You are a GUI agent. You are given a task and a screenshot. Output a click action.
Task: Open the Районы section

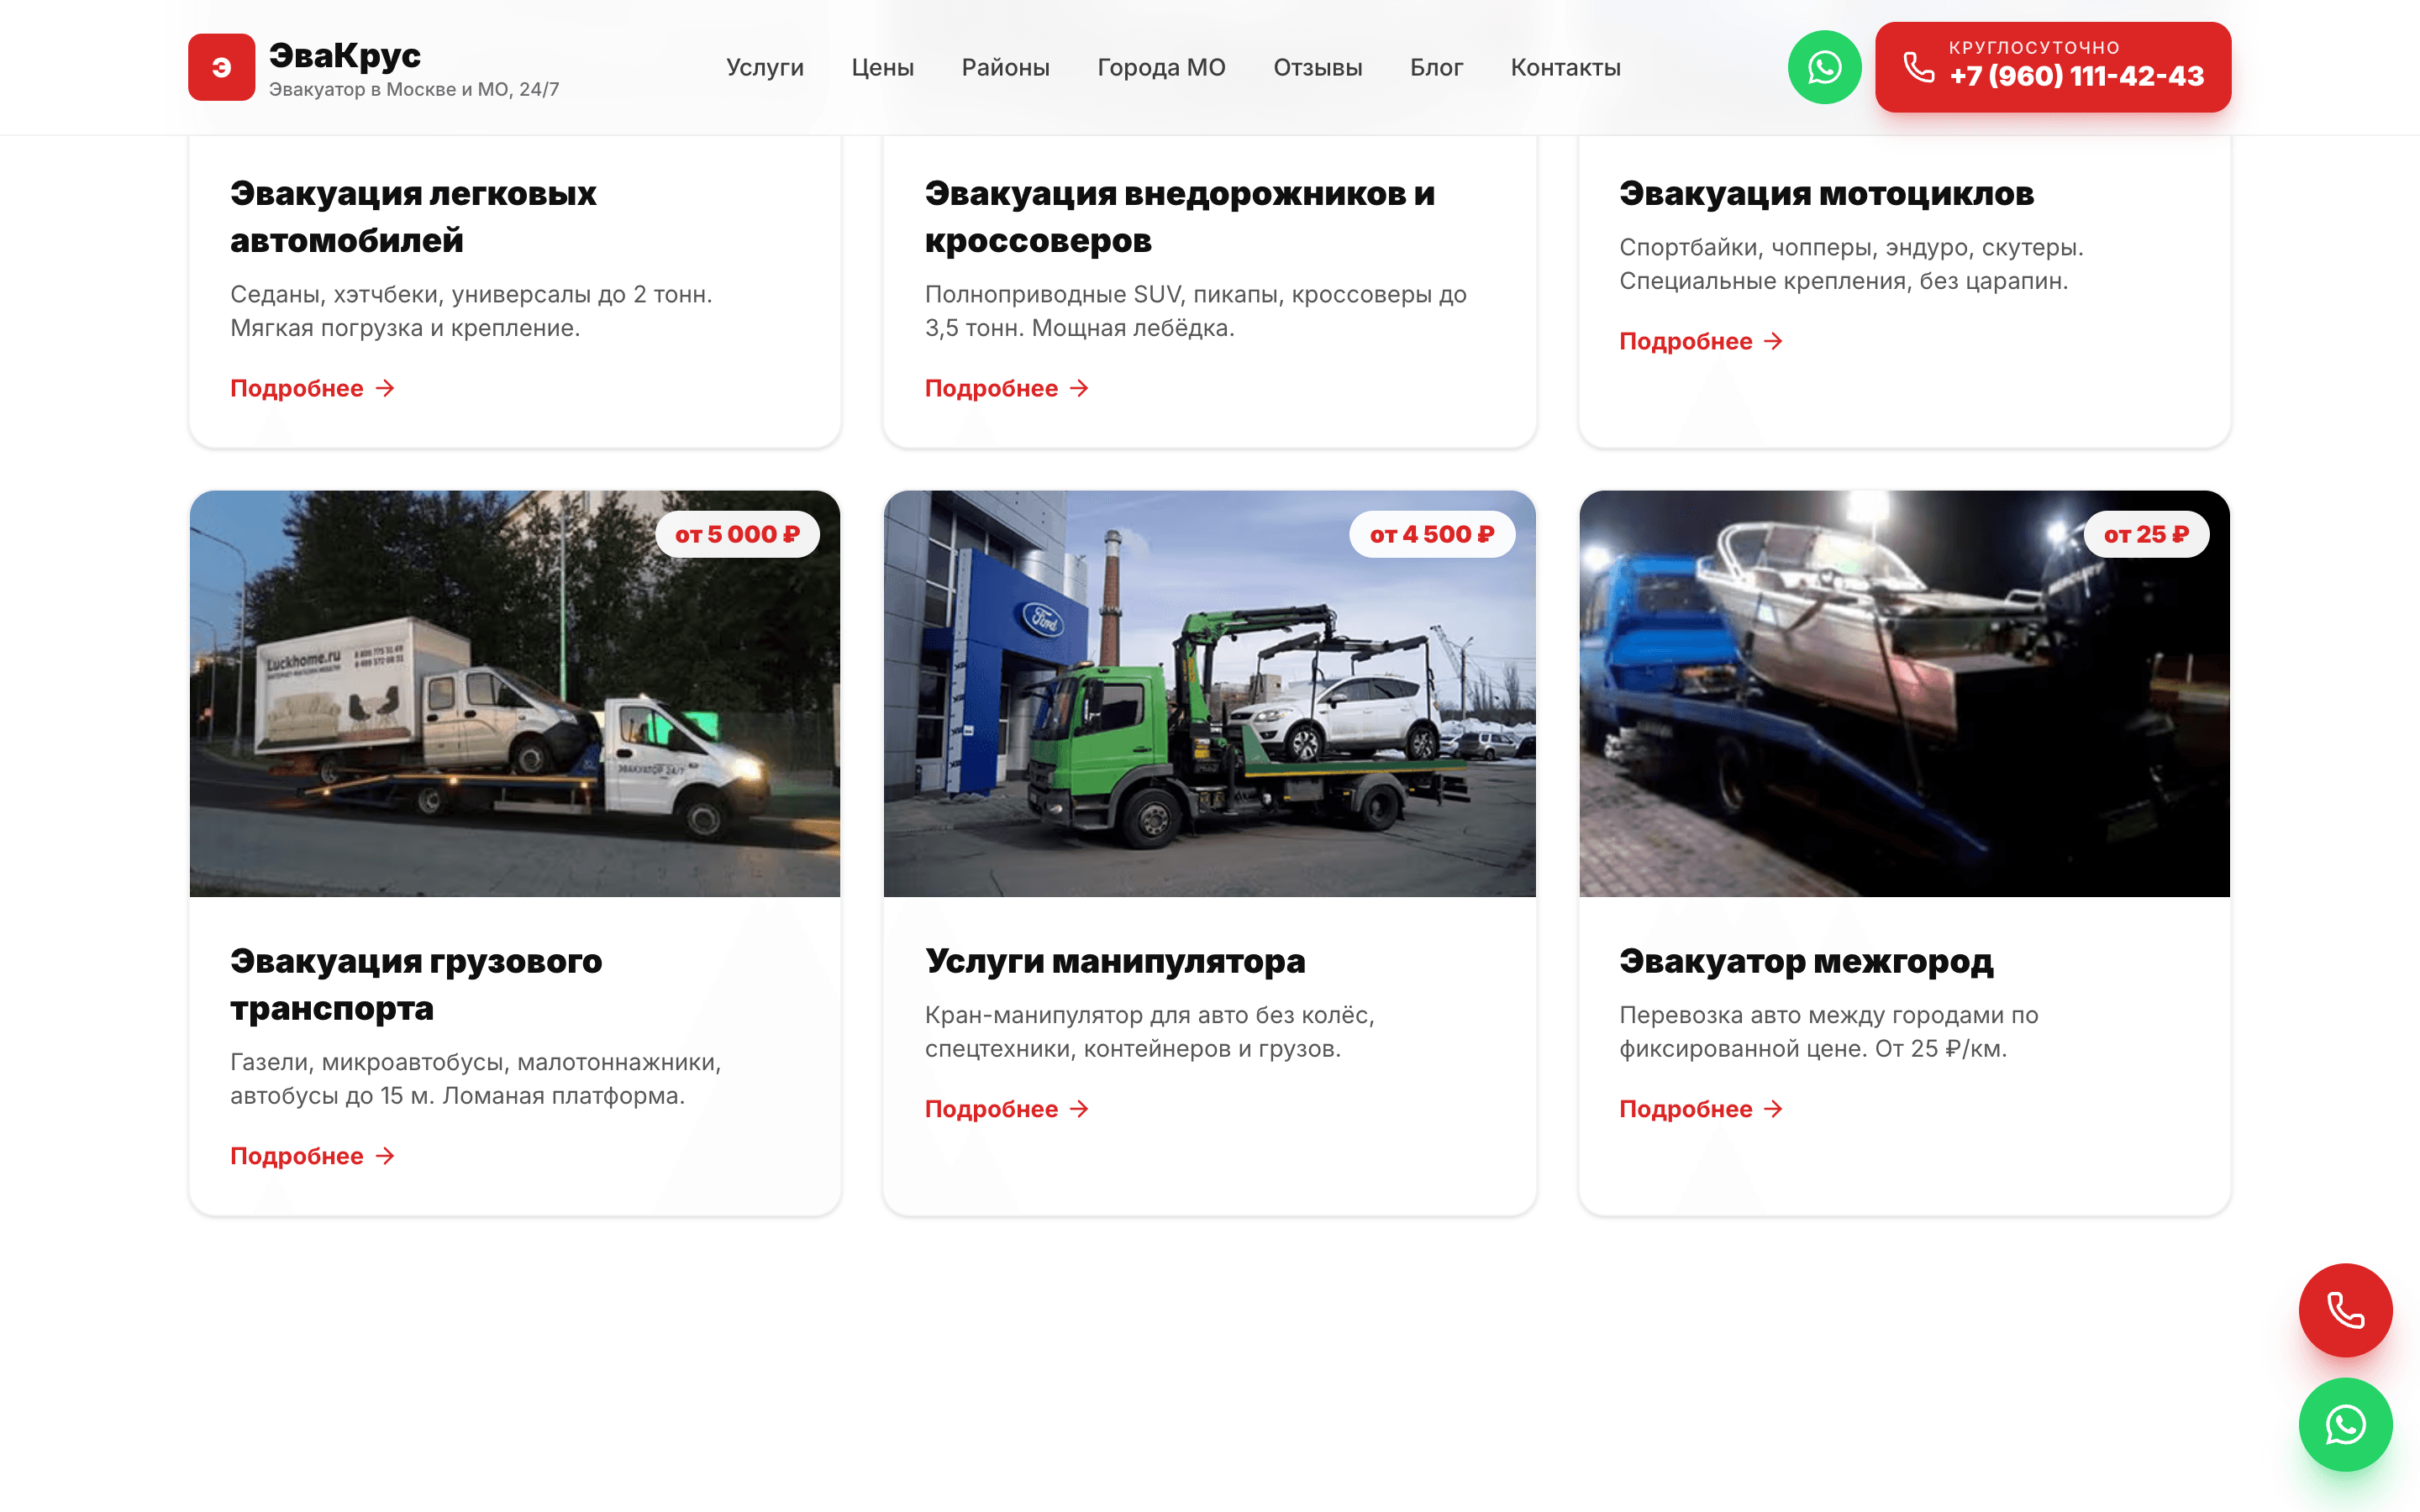(x=1005, y=67)
